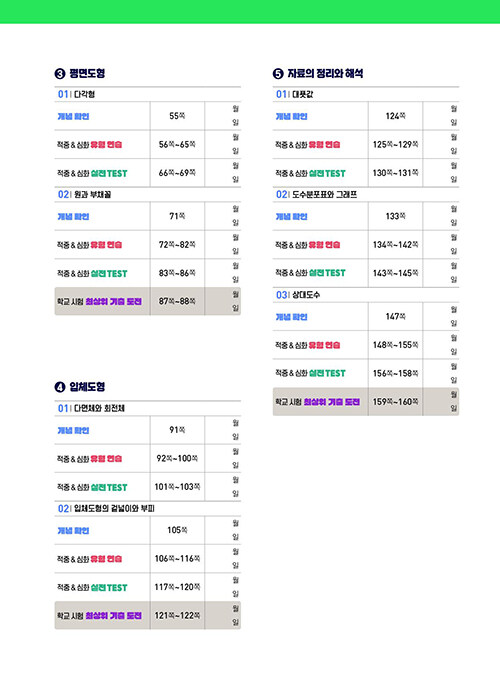Click the 124쪽 page number for 대푯값
This screenshot has width=500, height=675.
pyautogui.click(x=395, y=116)
